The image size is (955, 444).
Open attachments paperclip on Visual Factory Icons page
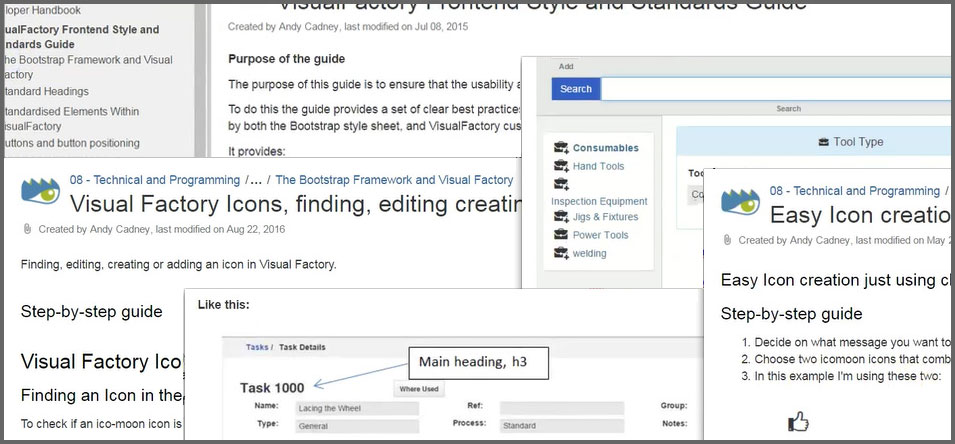[x=27, y=229]
